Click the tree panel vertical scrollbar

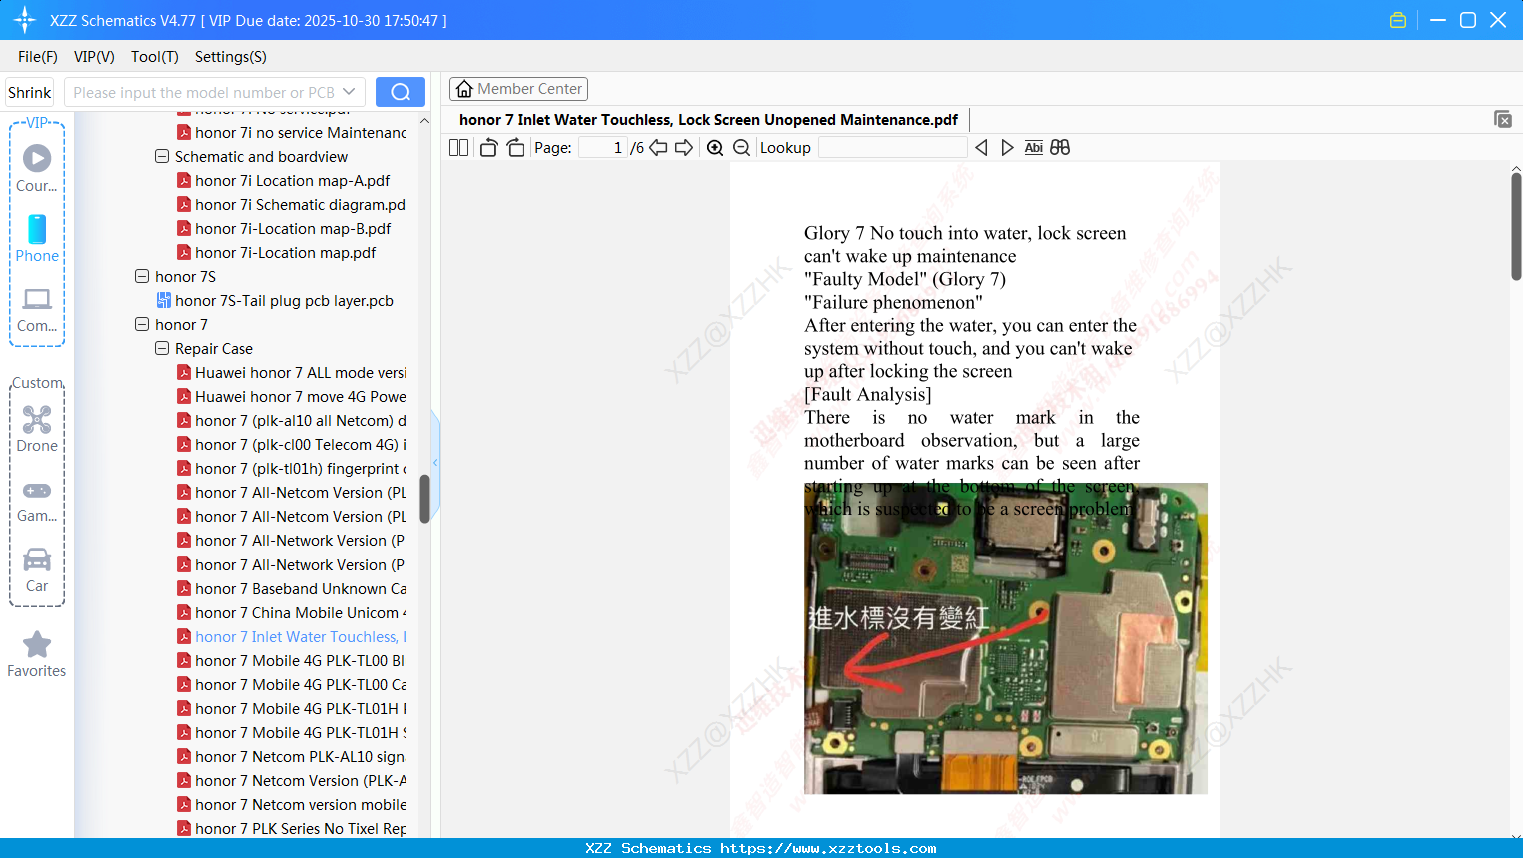coord(424,499)
